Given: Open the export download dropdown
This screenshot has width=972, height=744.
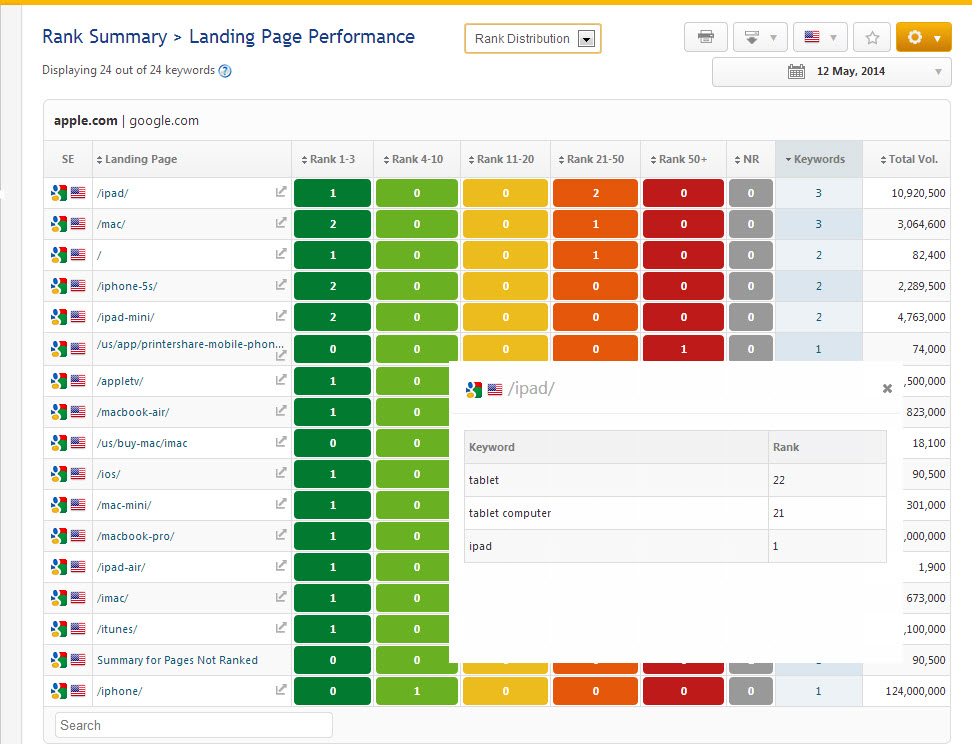Looking at the screenshot, I should click(760, 38).
